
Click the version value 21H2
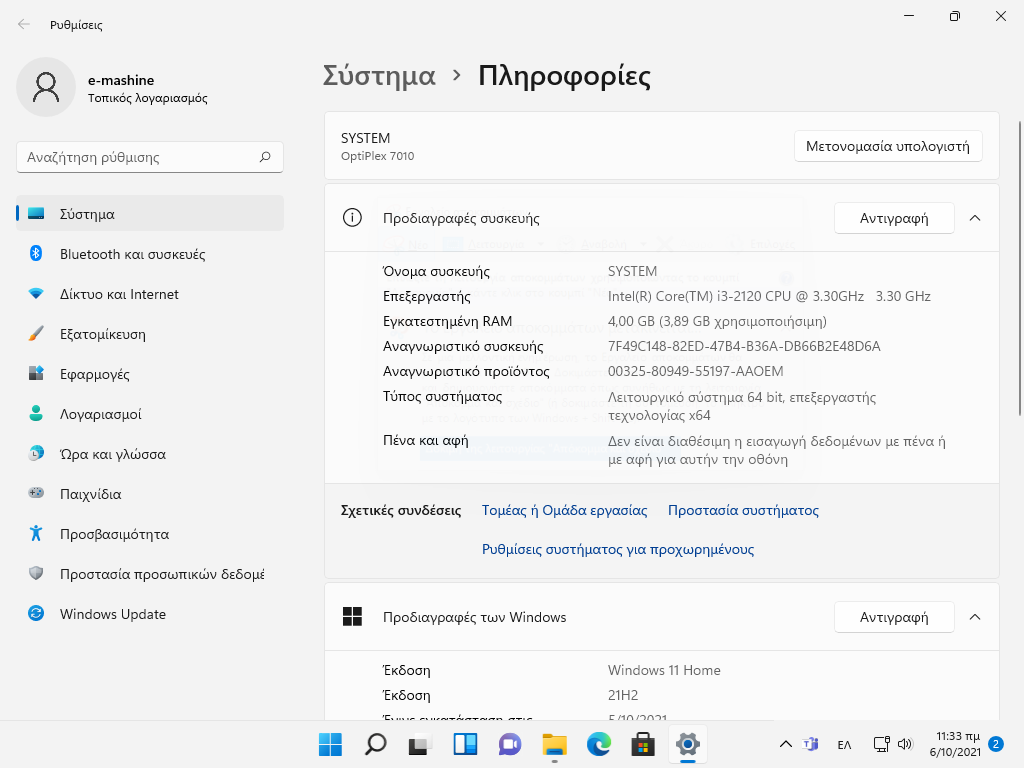click(x=623, y=695)
